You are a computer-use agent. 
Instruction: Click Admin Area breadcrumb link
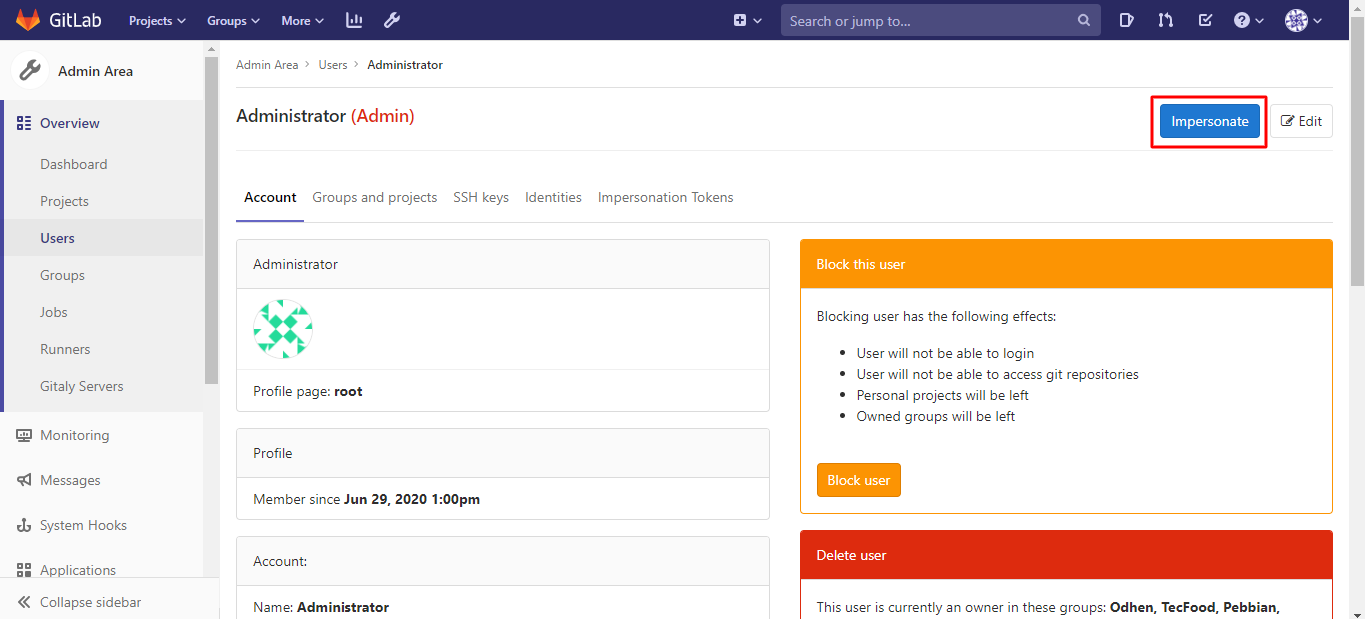(267, 65)
